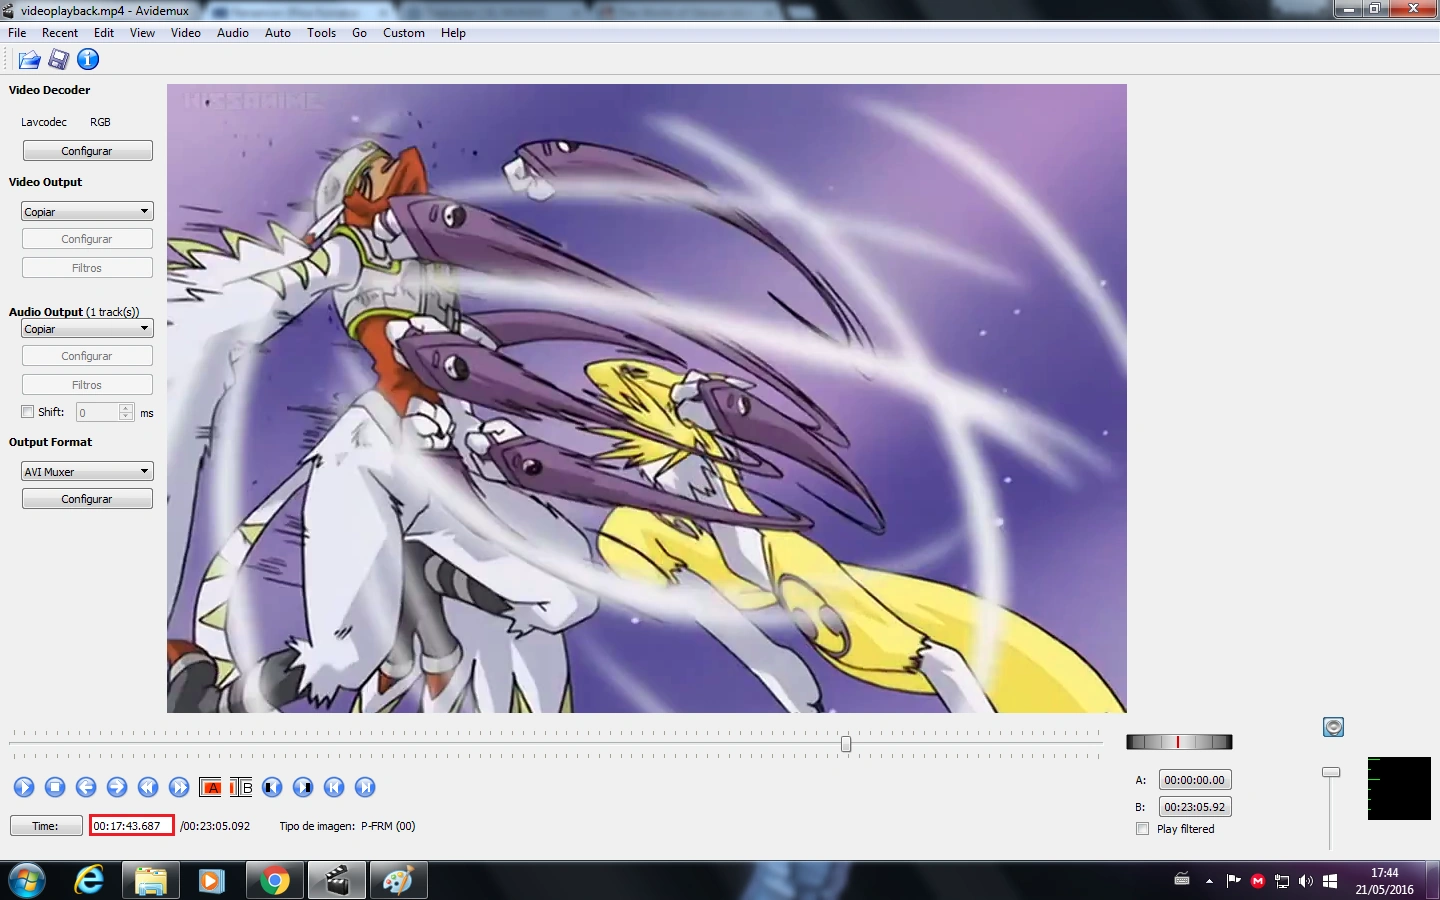Show video information with the blue info icon
The image size is (1440, 900).
[88, 60]
